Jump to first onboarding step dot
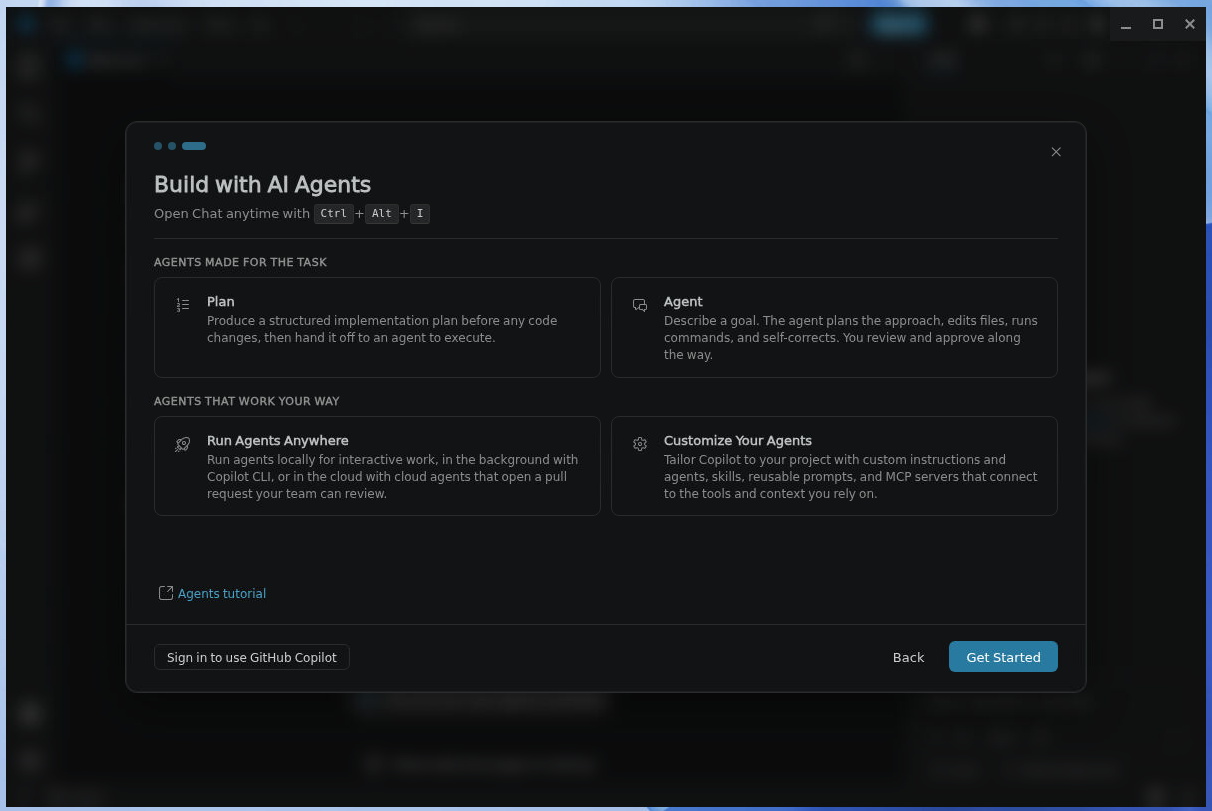This screenshot has height=811, width=1212. coord(158,146)
